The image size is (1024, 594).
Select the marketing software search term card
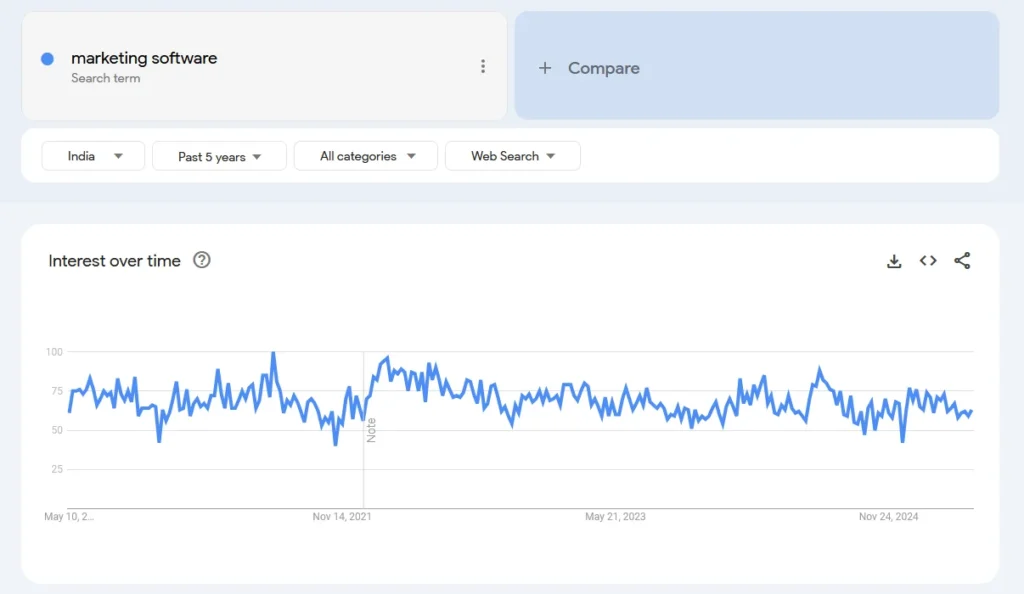click(264, 66)
